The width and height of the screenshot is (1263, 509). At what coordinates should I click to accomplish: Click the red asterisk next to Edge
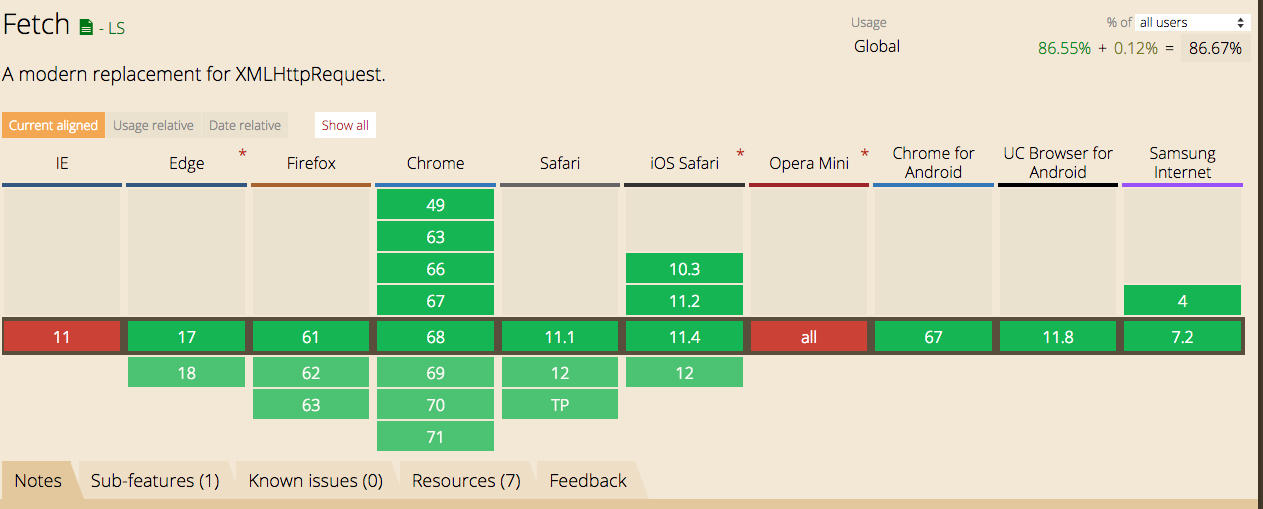pyautogui.click(x=242, y=154)
